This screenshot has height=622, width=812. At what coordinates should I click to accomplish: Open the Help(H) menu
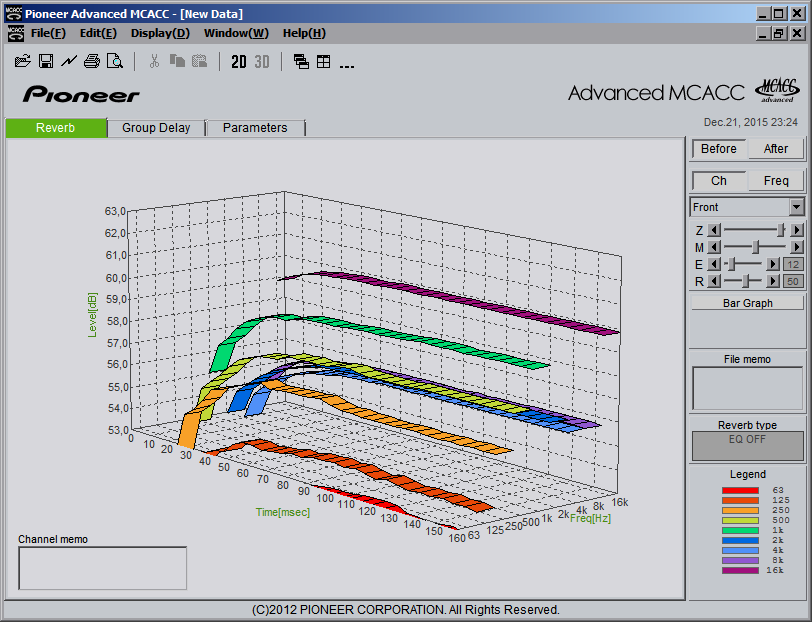[304, 33]
